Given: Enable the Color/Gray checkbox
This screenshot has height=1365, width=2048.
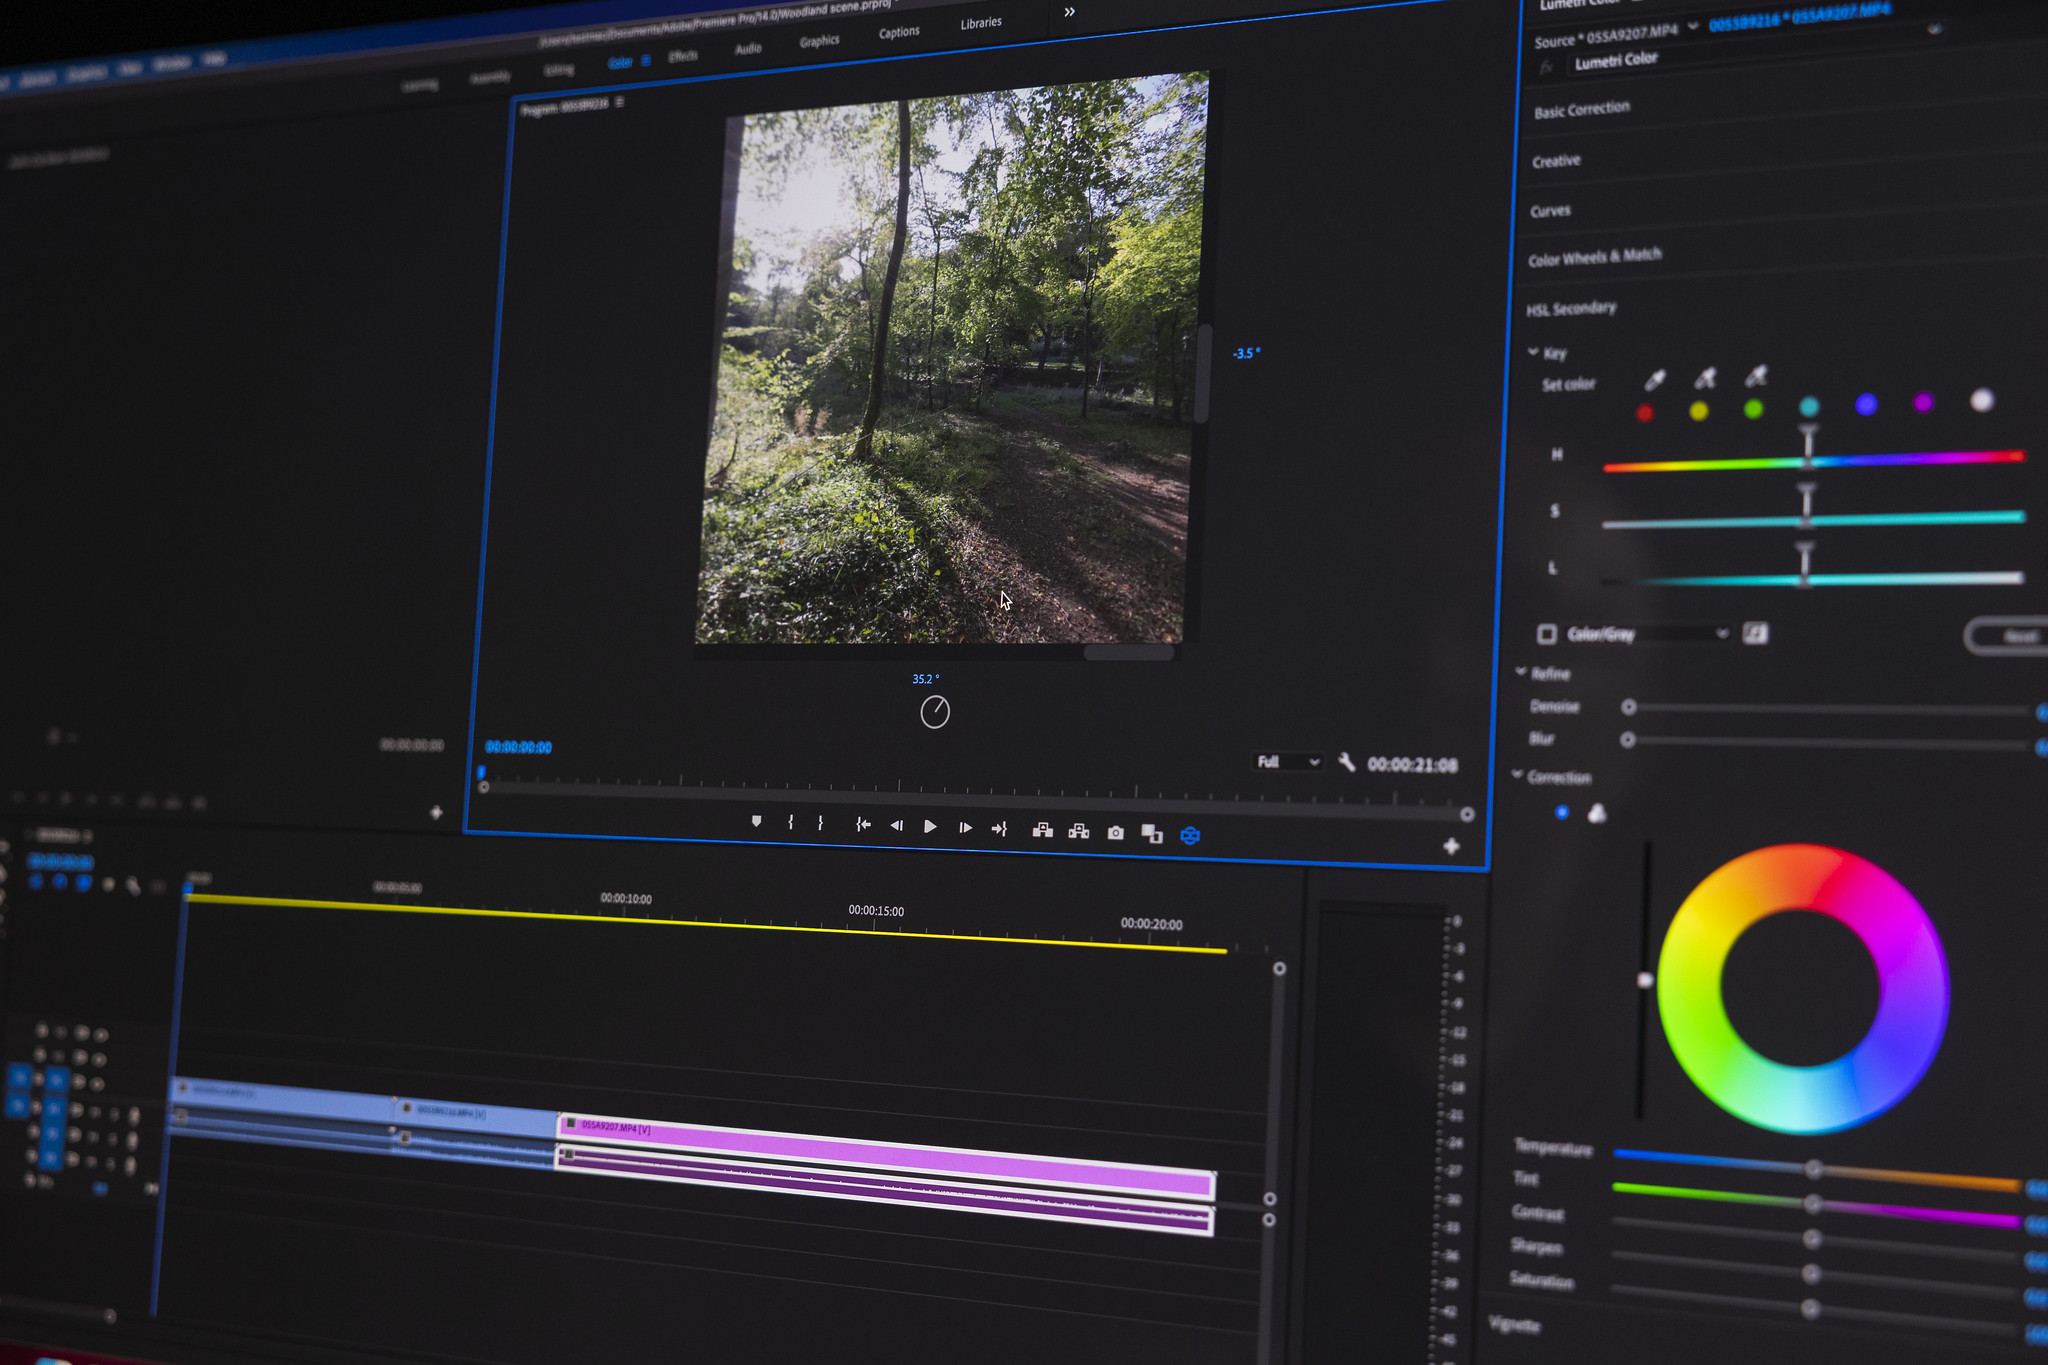Looking at the screenshot, I should point(1546,634).
